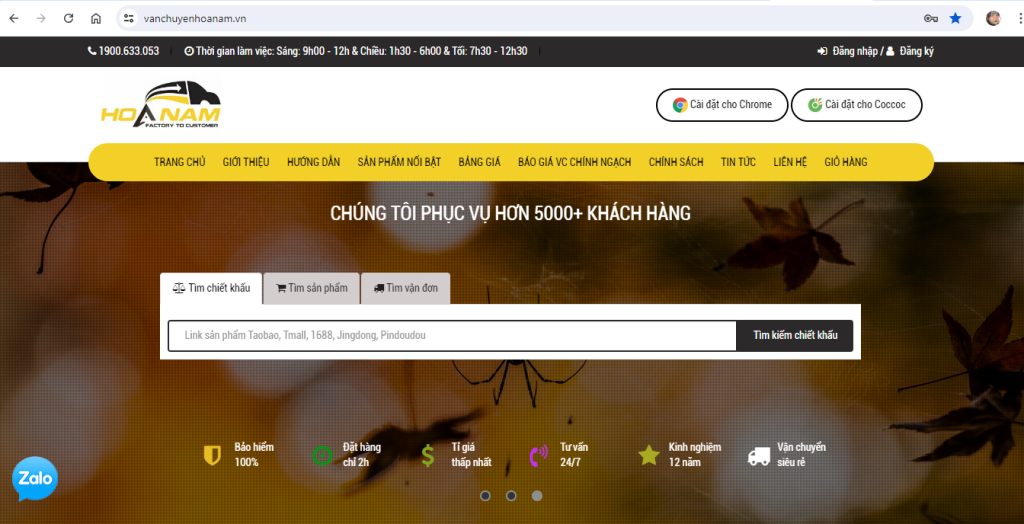The width and height of the screenshot is (1024, 524).
Task: Install extension via Cài đặt cho Coccoc
Action: click(856, 105)
